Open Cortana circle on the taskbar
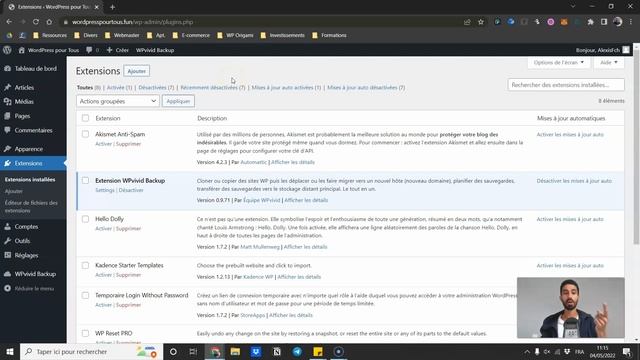This screenshot has width=640, height=360. point(173,351)
